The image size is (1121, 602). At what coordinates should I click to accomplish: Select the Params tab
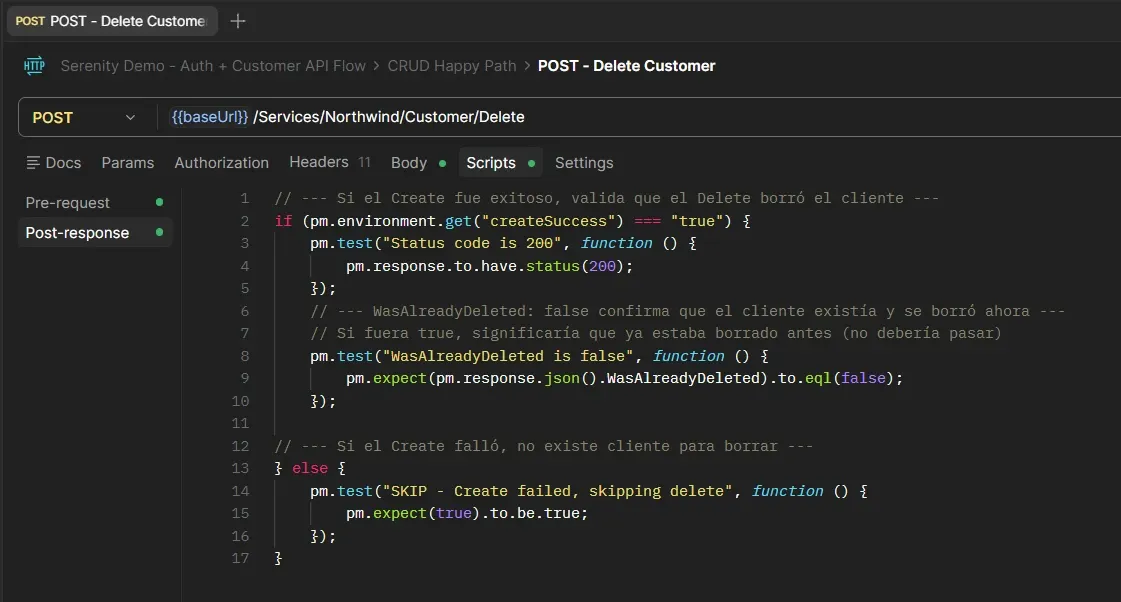(128, 162)
